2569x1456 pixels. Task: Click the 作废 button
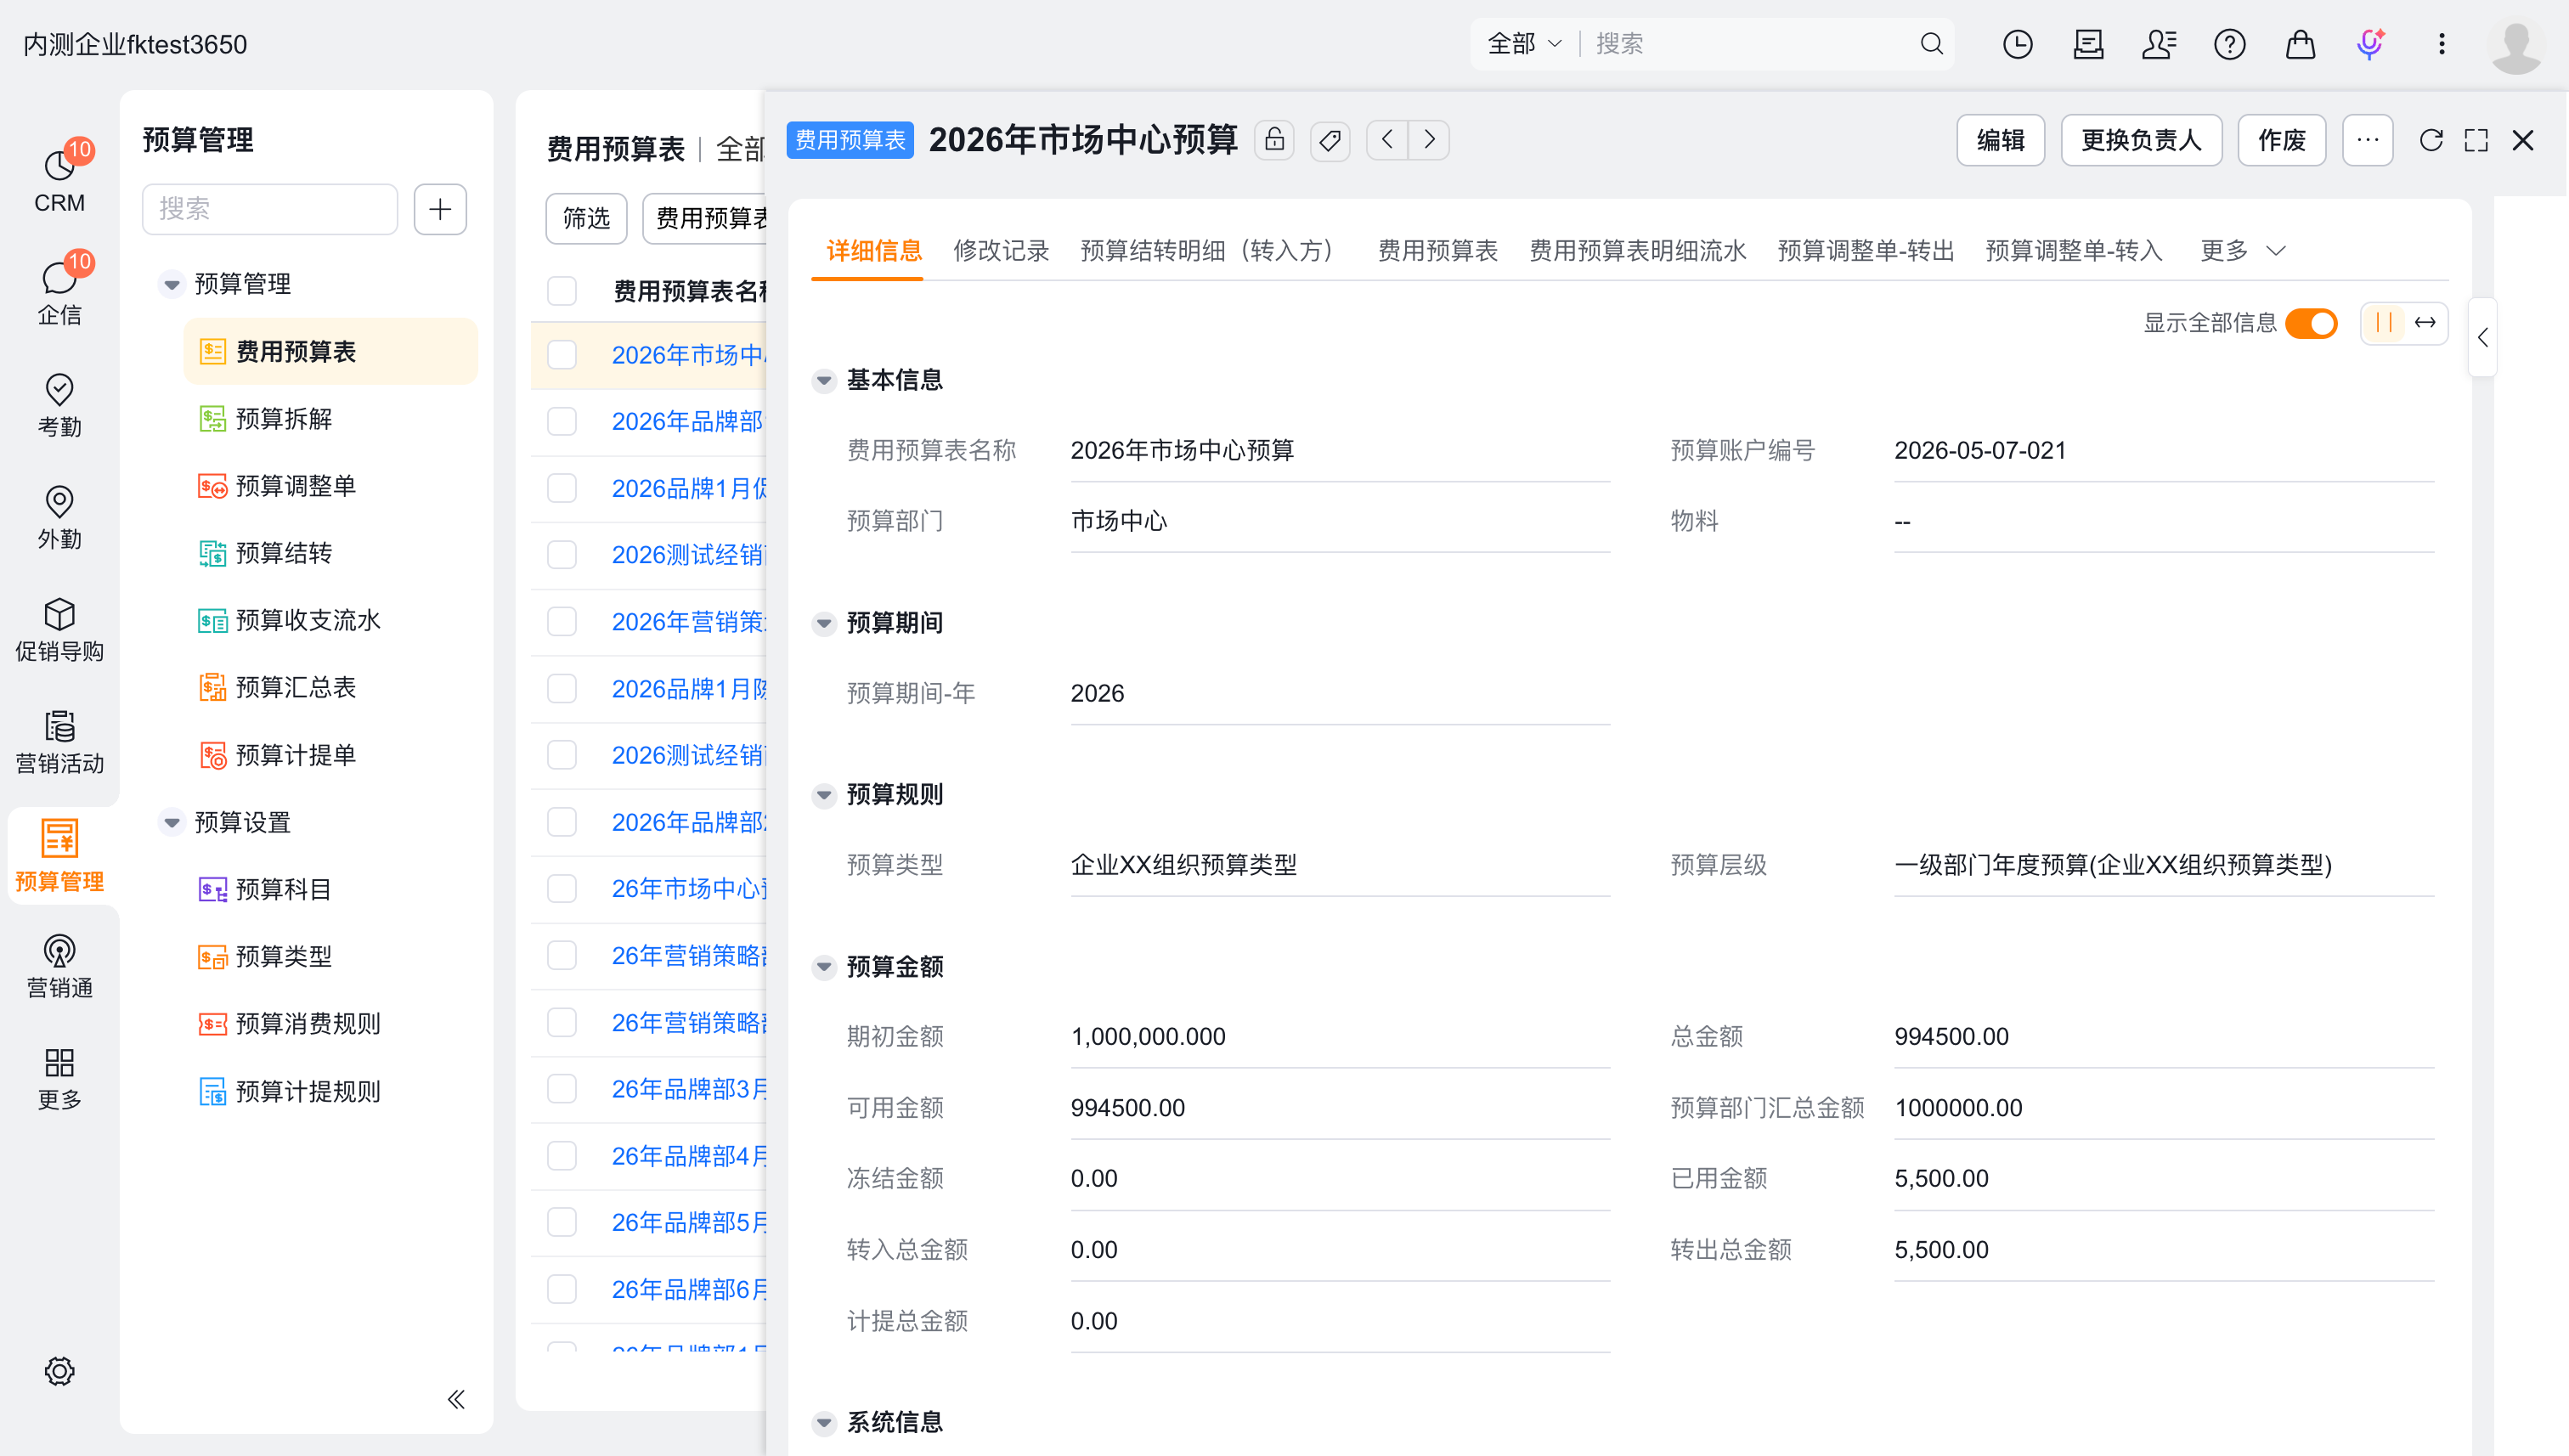pyautogui.click(x=2281, y=140)
